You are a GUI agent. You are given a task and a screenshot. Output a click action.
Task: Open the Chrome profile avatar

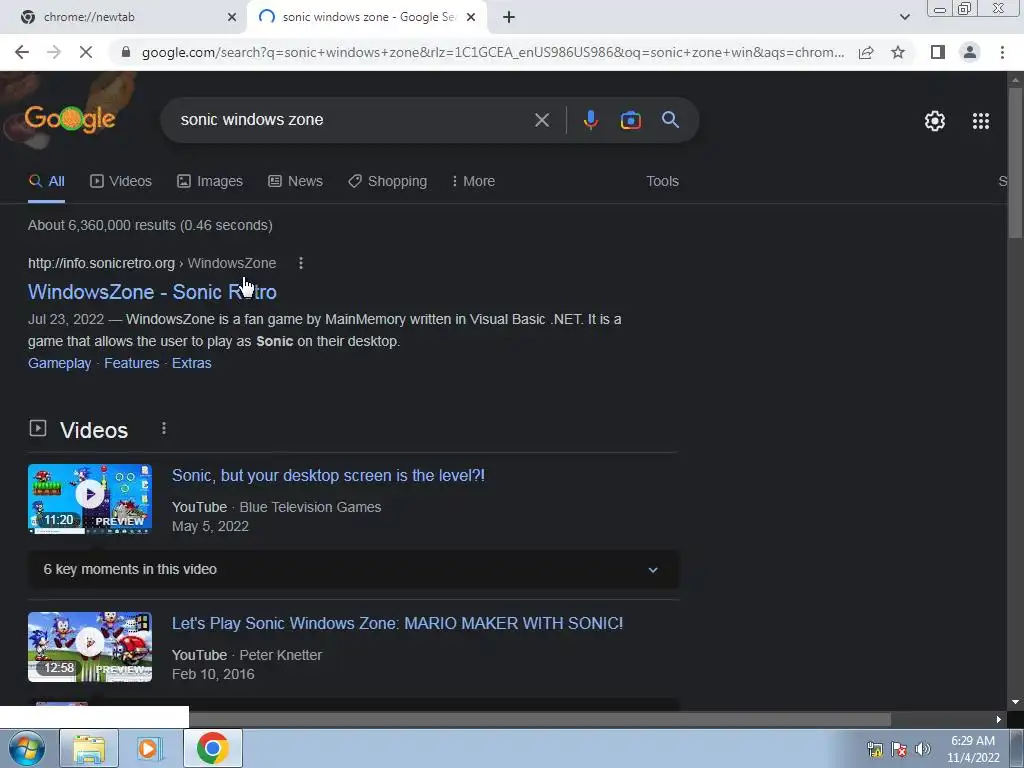970,52
